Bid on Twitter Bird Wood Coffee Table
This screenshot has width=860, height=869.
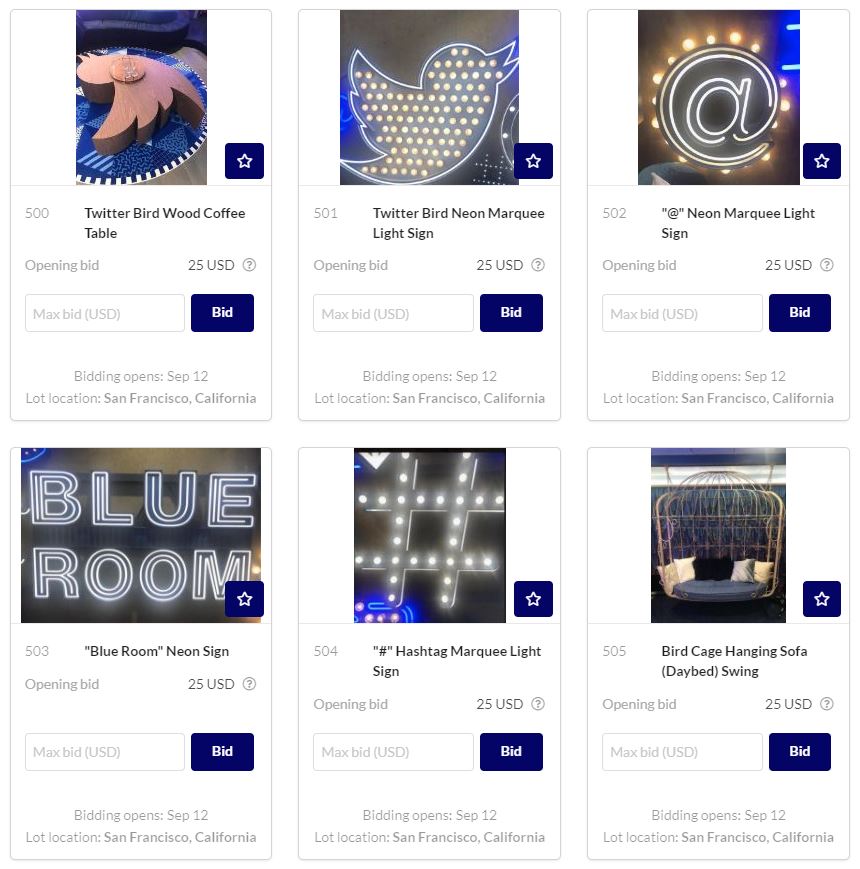click(x=222, y=313)
